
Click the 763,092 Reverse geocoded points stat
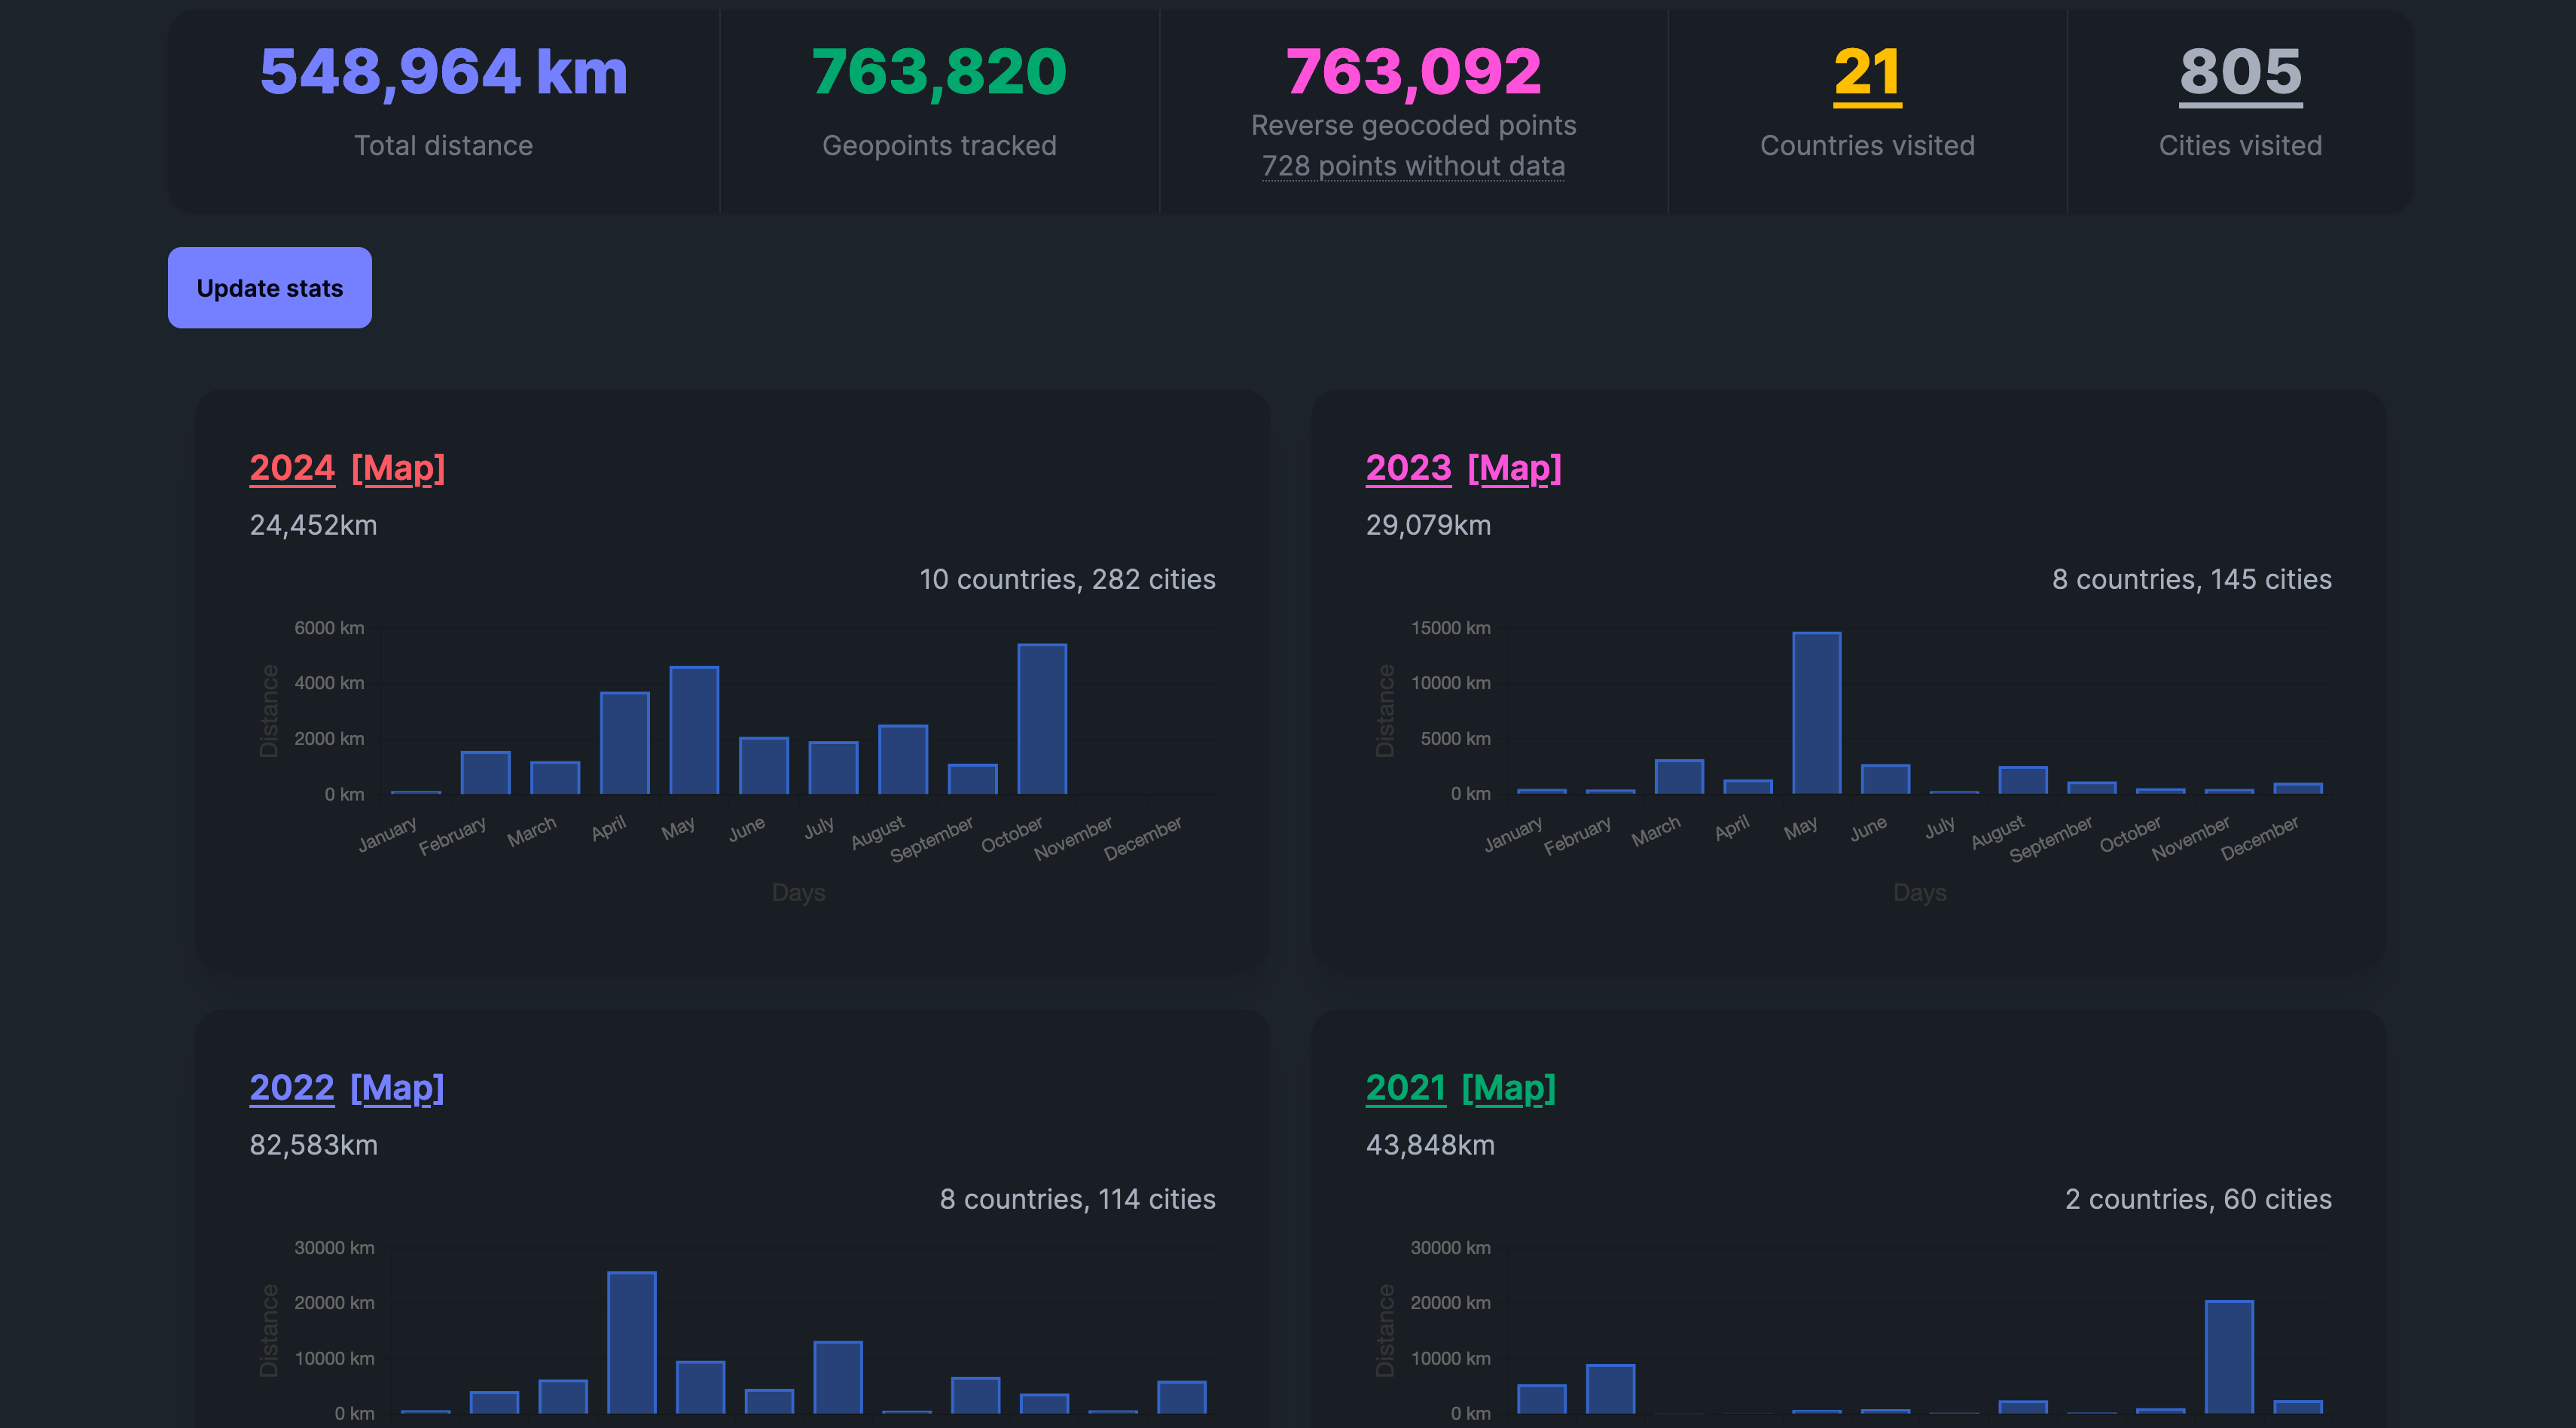click(x=1413, y=71)
